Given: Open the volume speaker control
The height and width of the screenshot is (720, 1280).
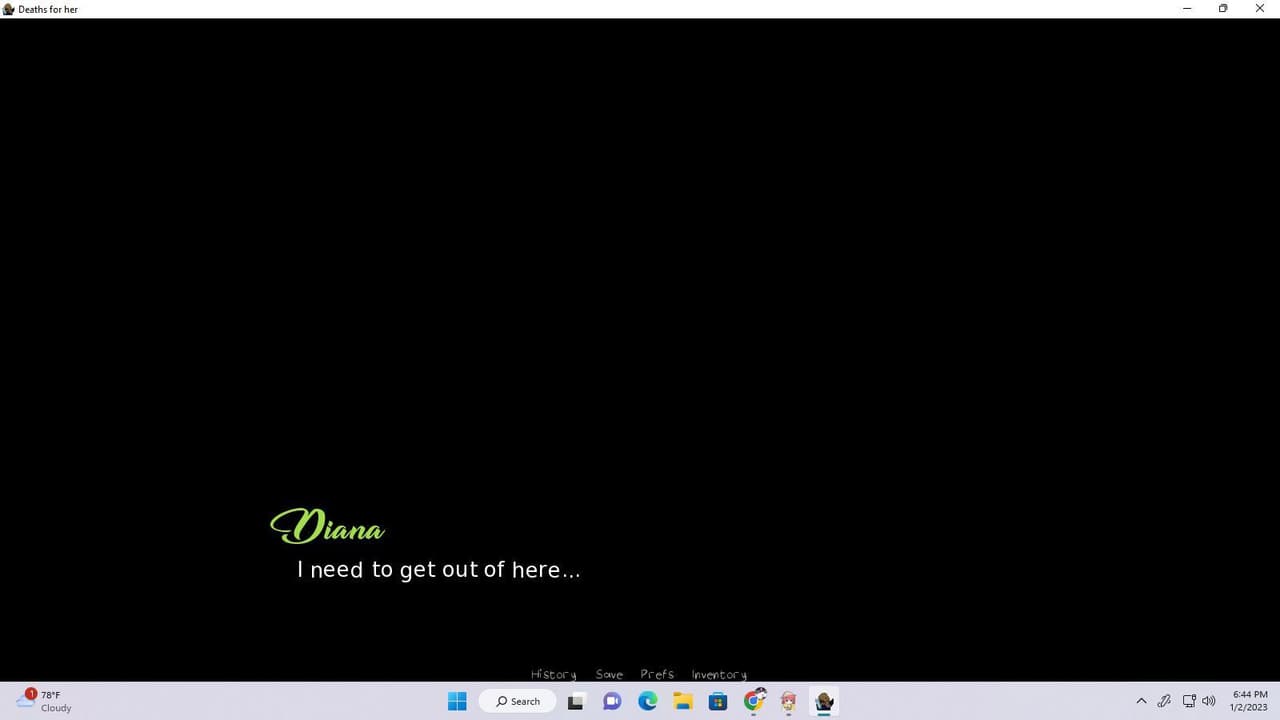Looking at the screenshot, I should click(1209, 701).
